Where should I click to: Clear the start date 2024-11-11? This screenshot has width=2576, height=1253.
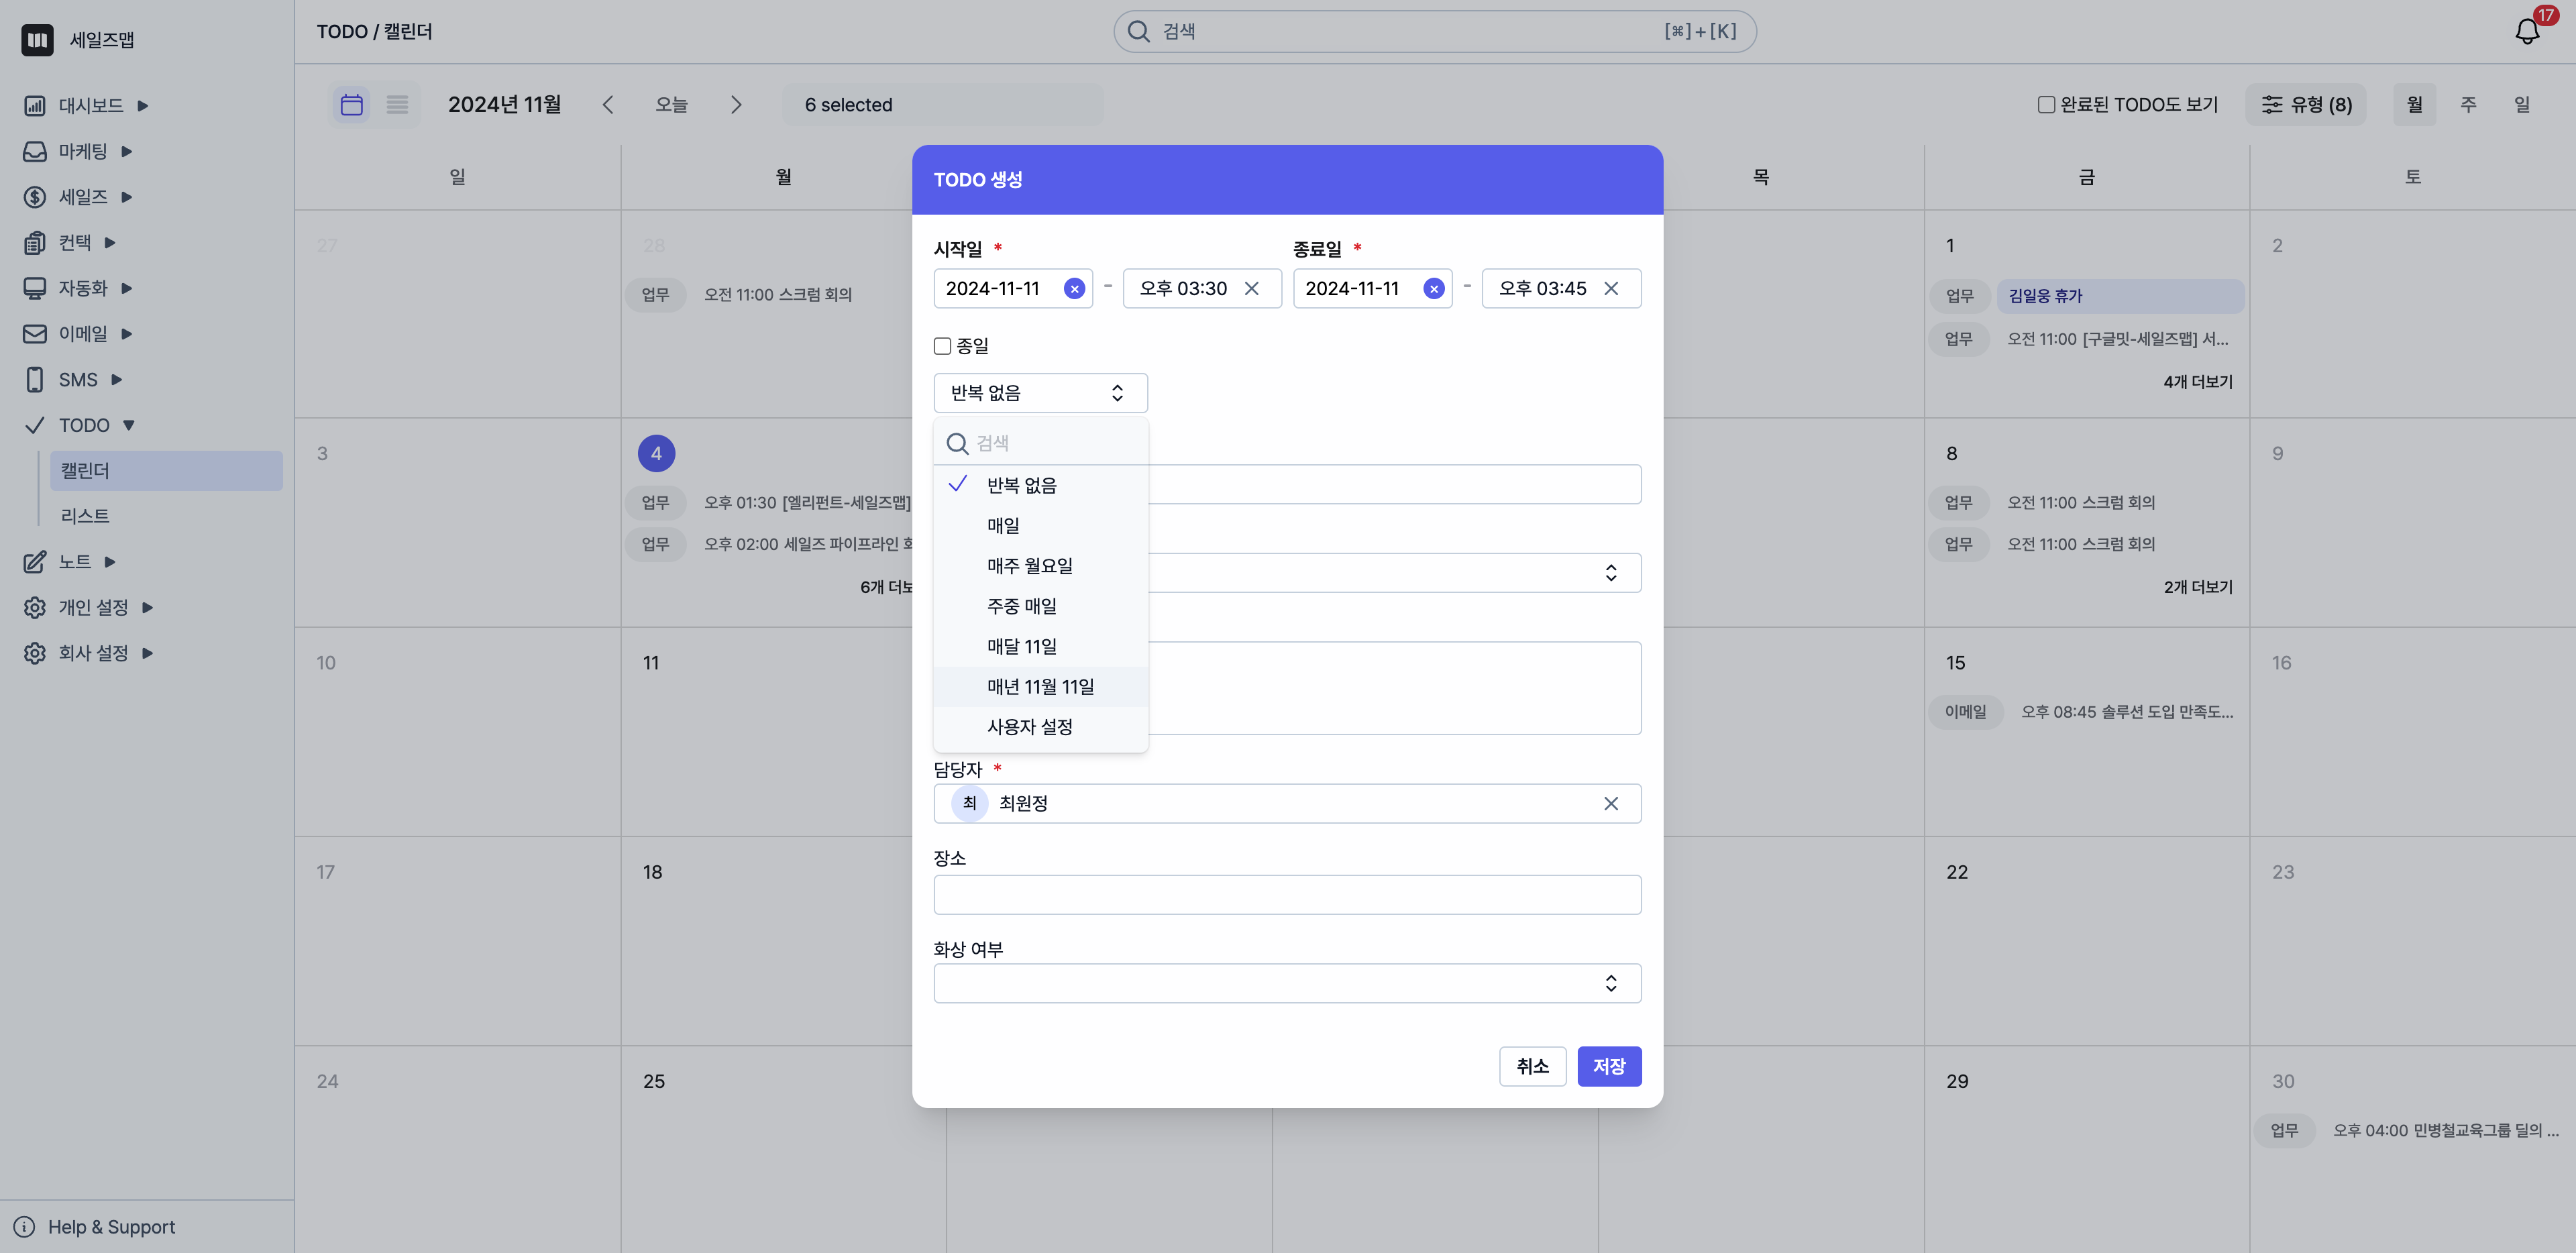pos(1074,289)
